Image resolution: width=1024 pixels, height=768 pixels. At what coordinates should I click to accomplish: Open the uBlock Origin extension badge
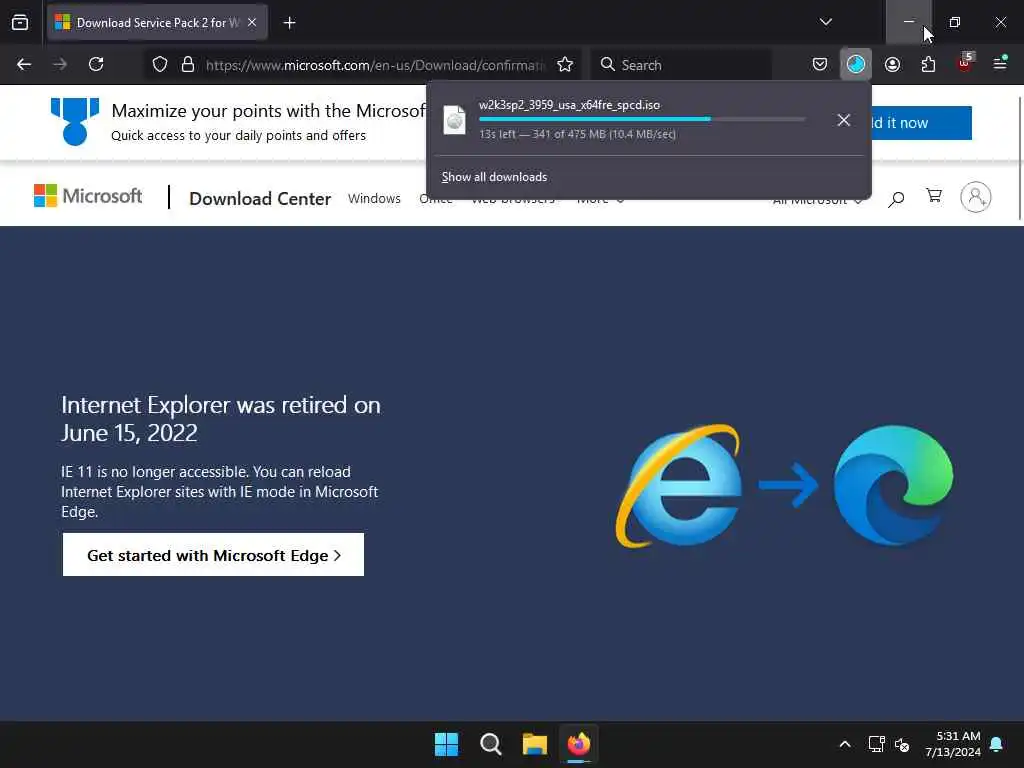[x=965, y=63]
